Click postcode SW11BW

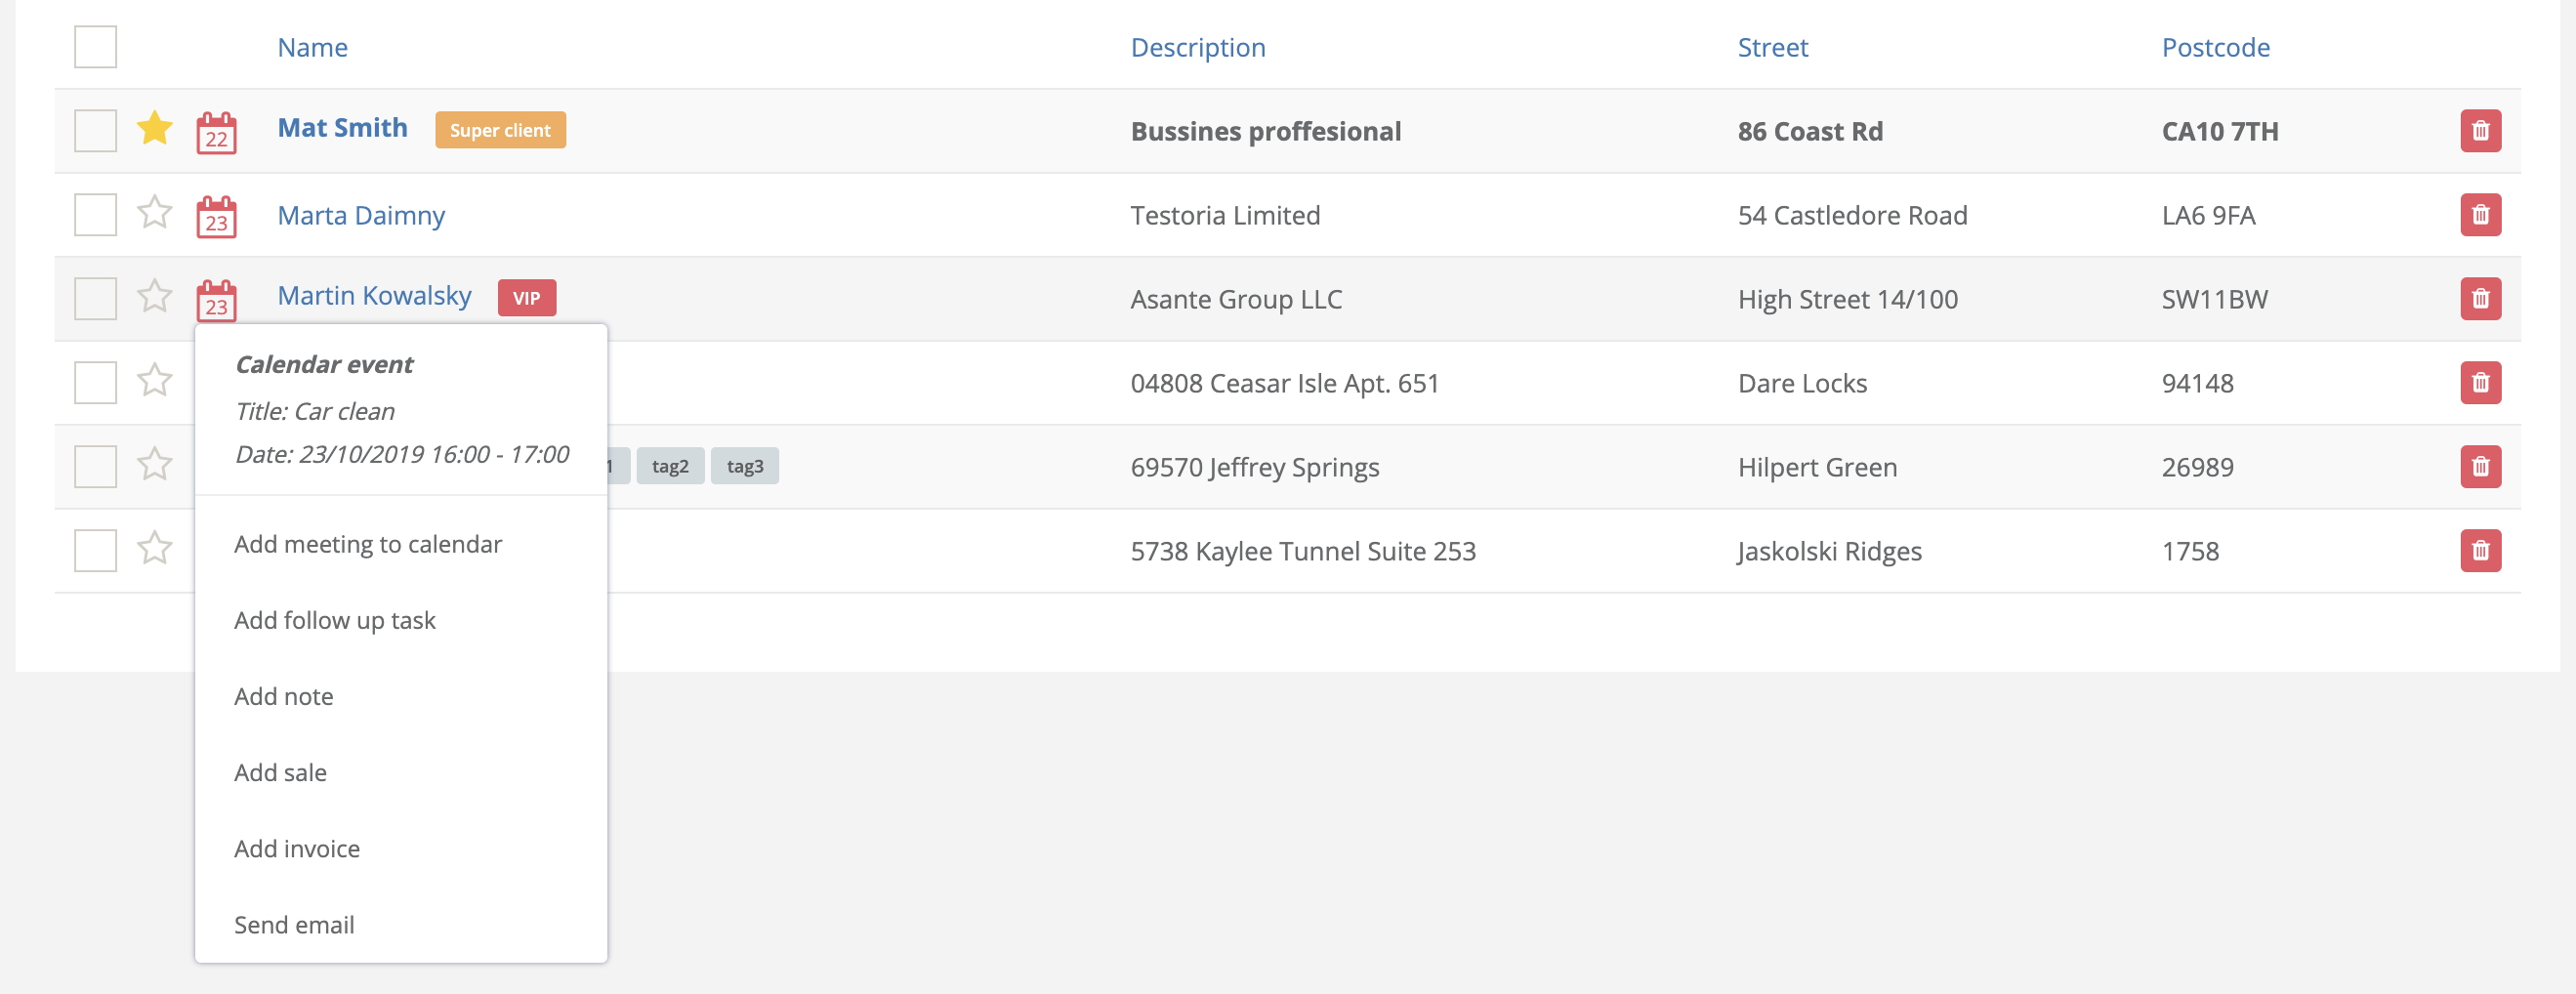pyautogui.click(x=2214, y=299)
